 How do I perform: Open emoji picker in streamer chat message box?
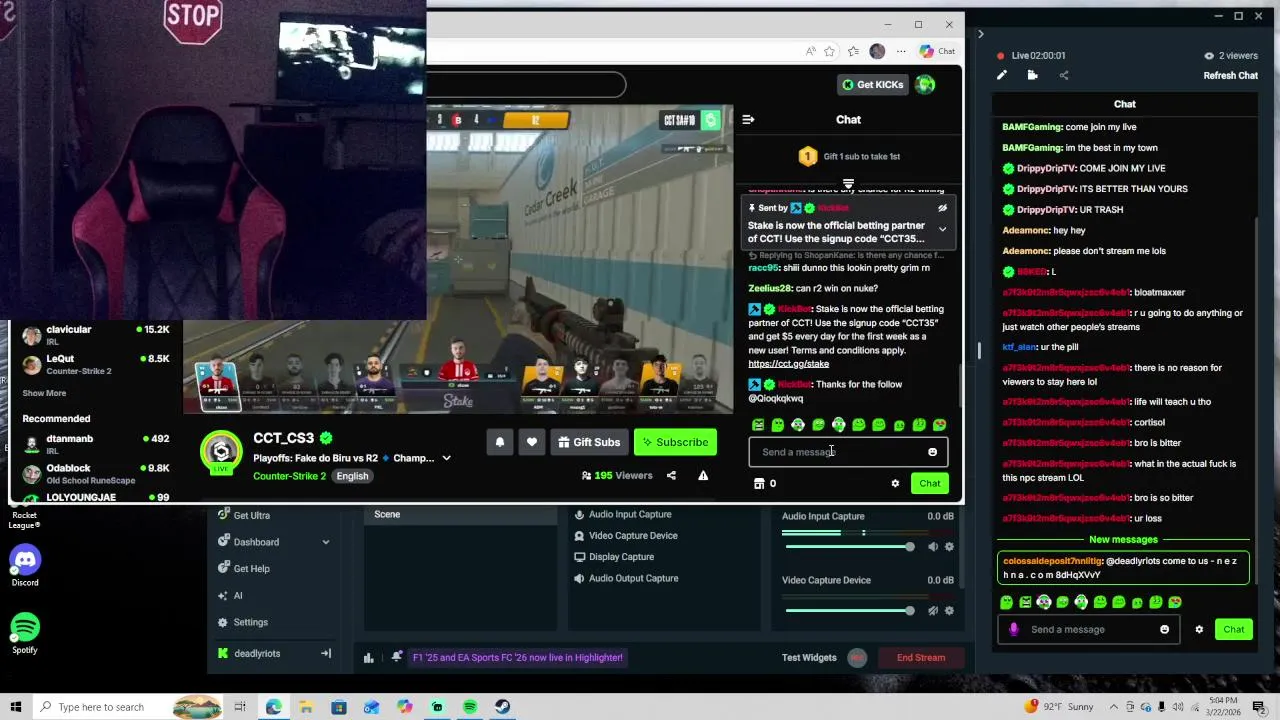tap(1164, 629)
